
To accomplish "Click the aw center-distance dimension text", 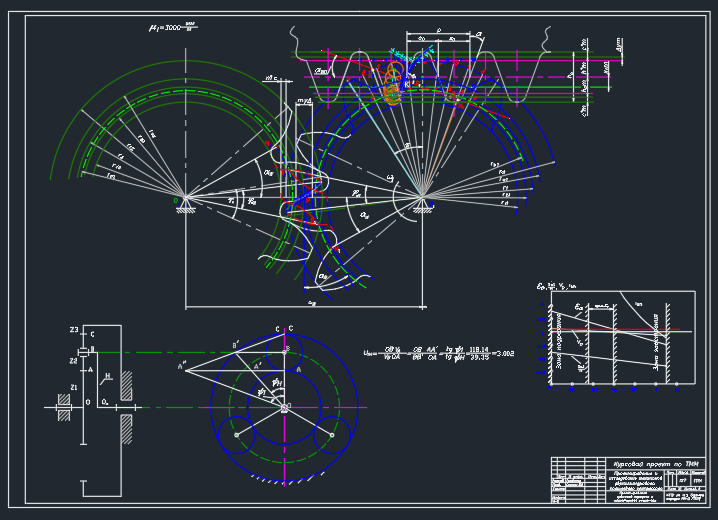I will point(312,303).
